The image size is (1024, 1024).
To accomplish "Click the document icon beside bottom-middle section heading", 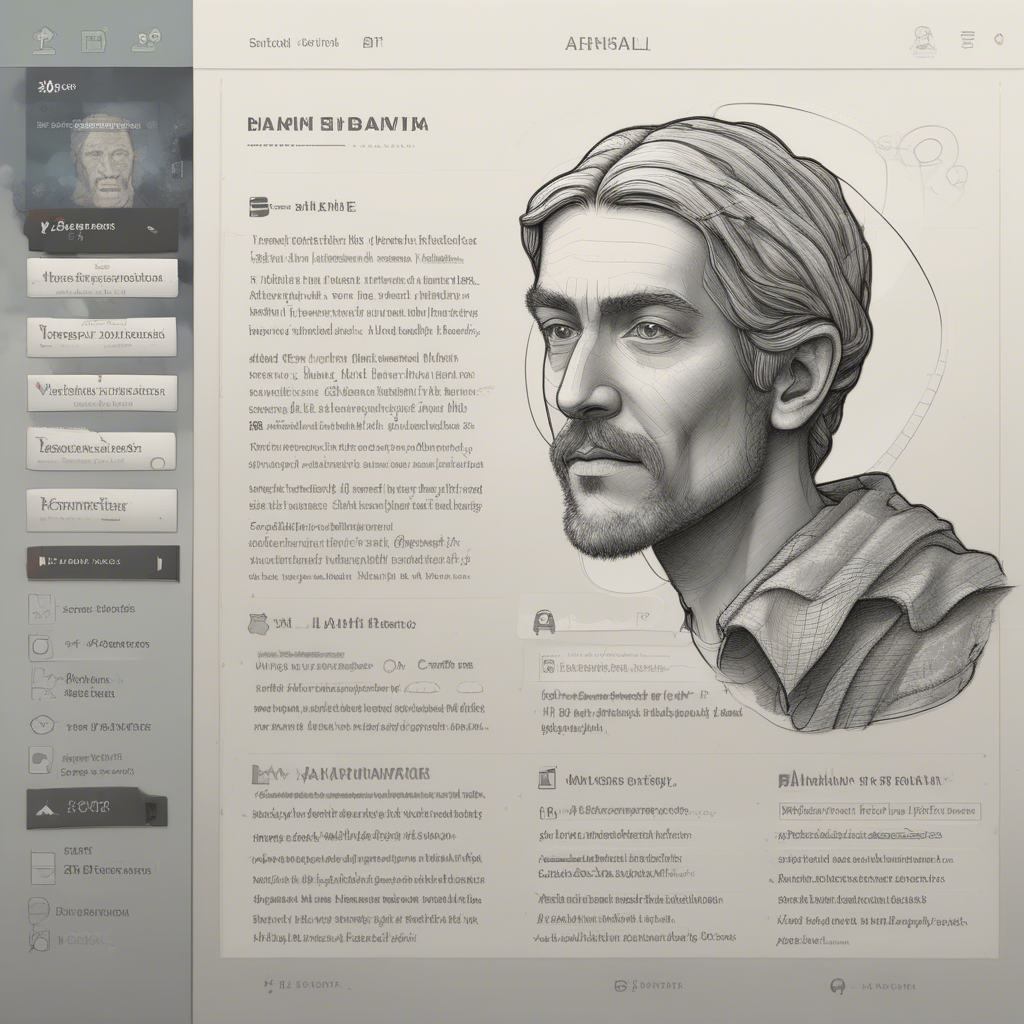I will [x=547, y=778].
